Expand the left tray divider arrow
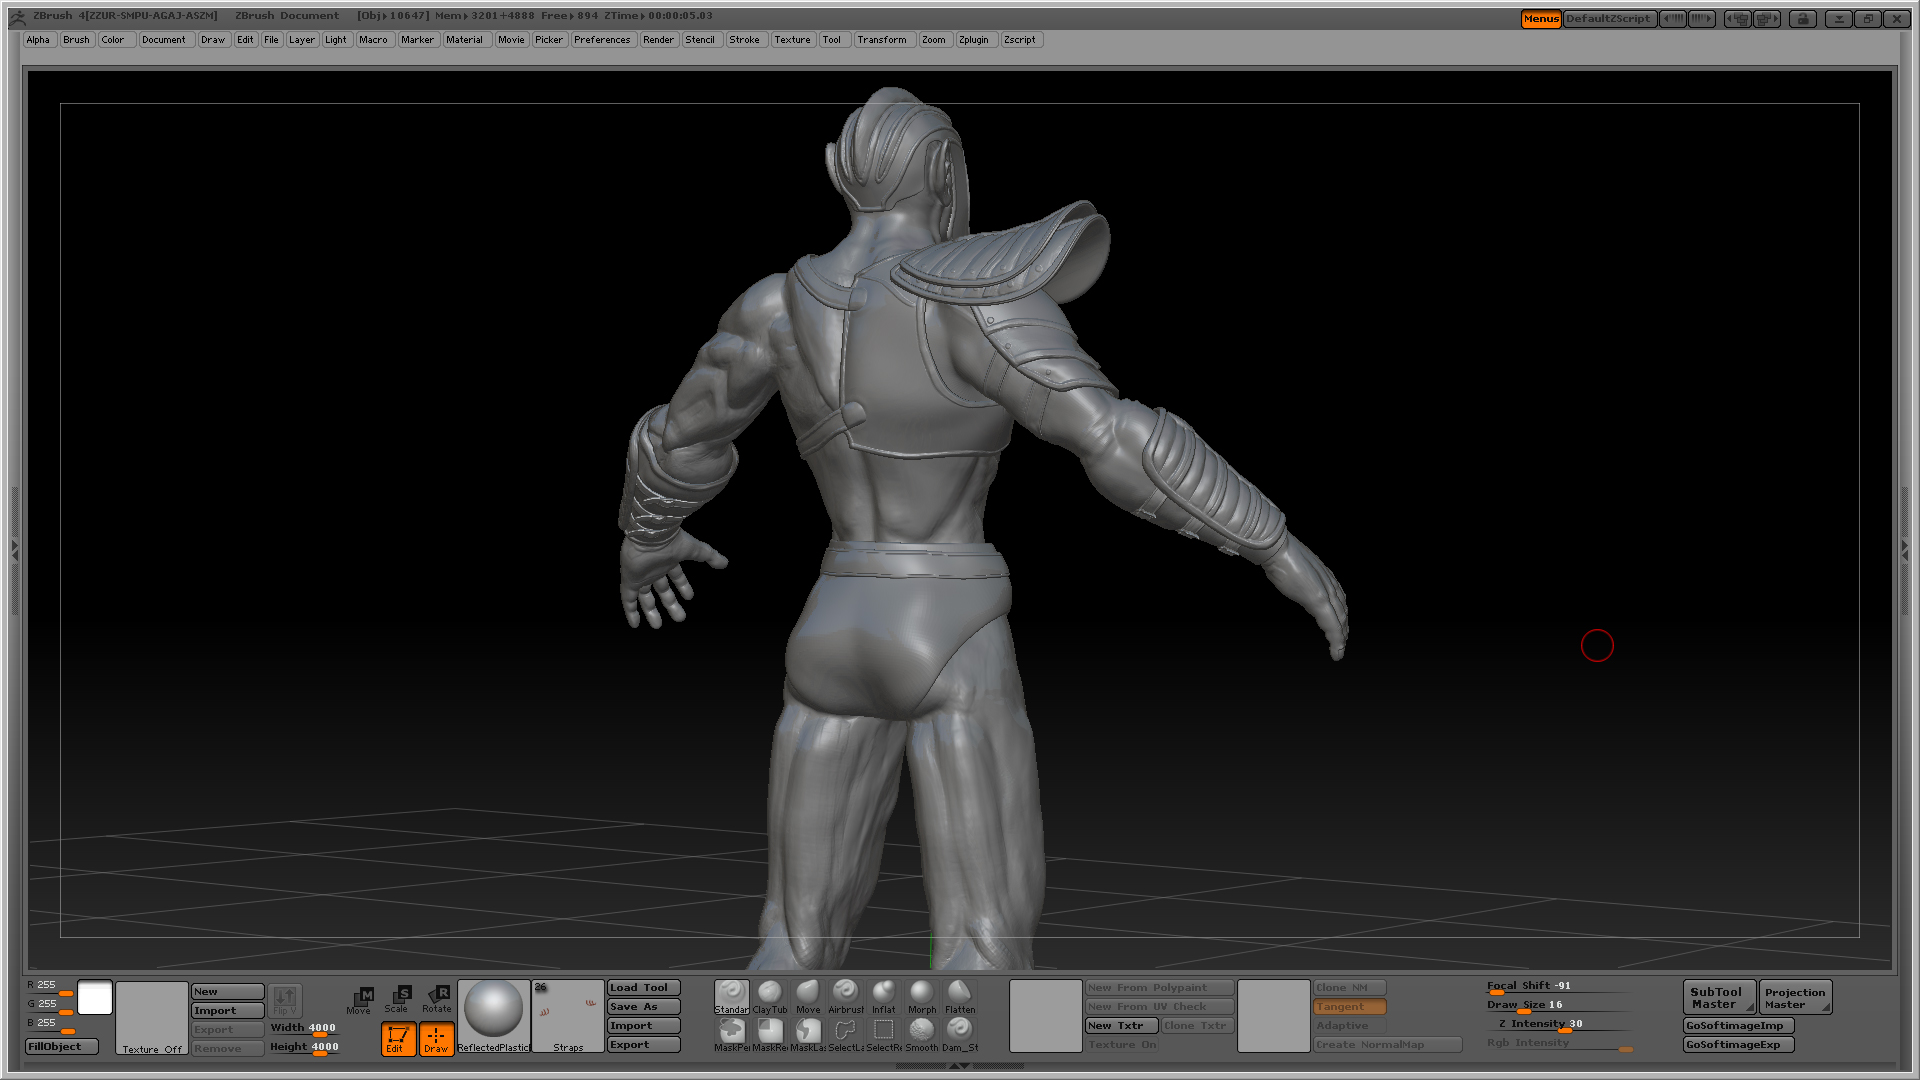The image size is (1920, 1080). point(14,549)
